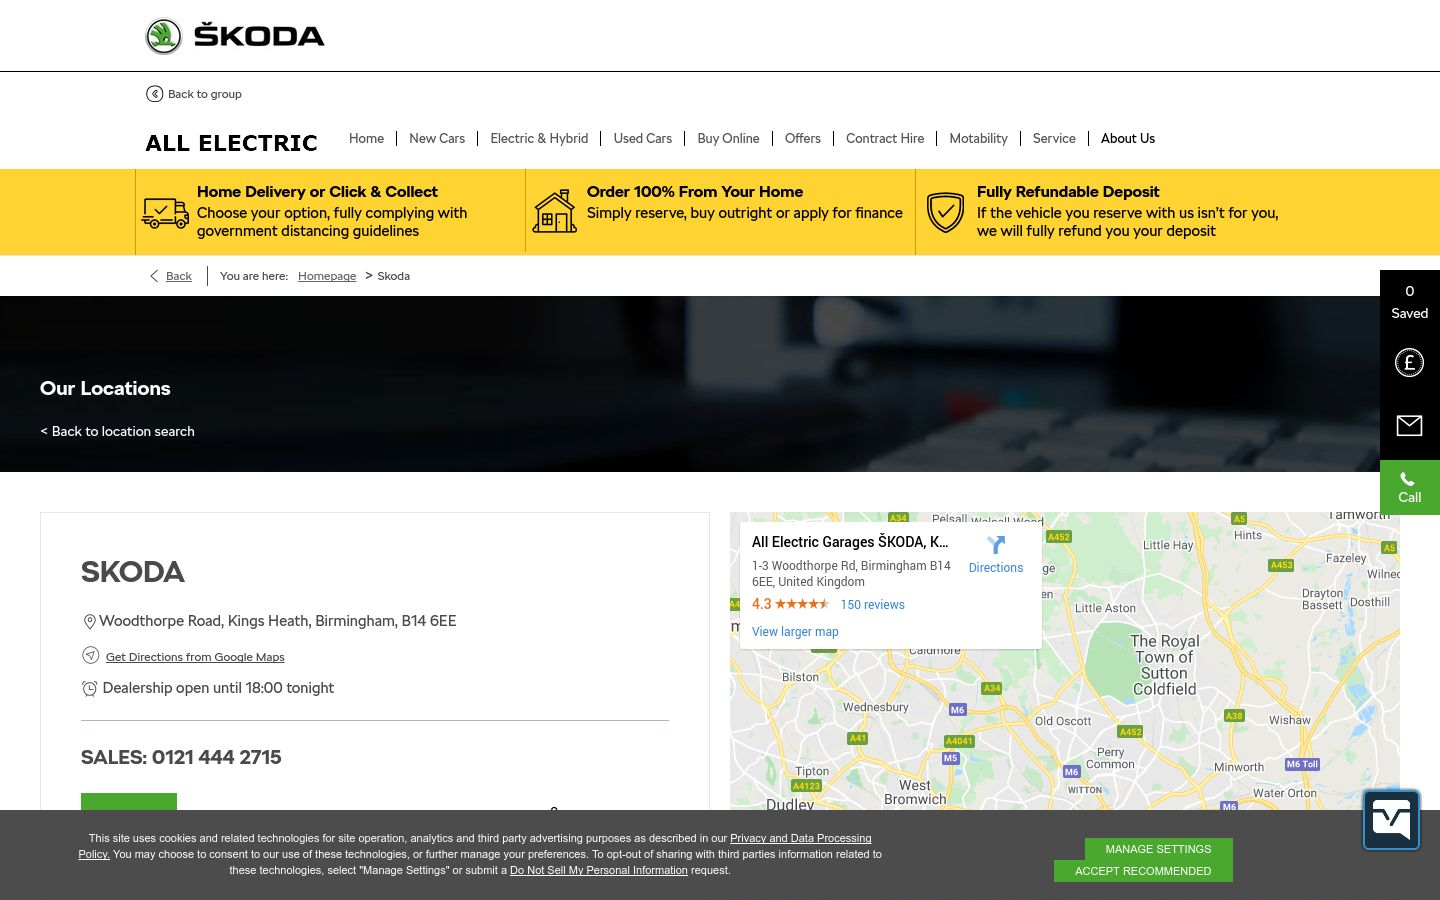Click the location pin icon by address
1440x900 pixels.
(89, 622)
